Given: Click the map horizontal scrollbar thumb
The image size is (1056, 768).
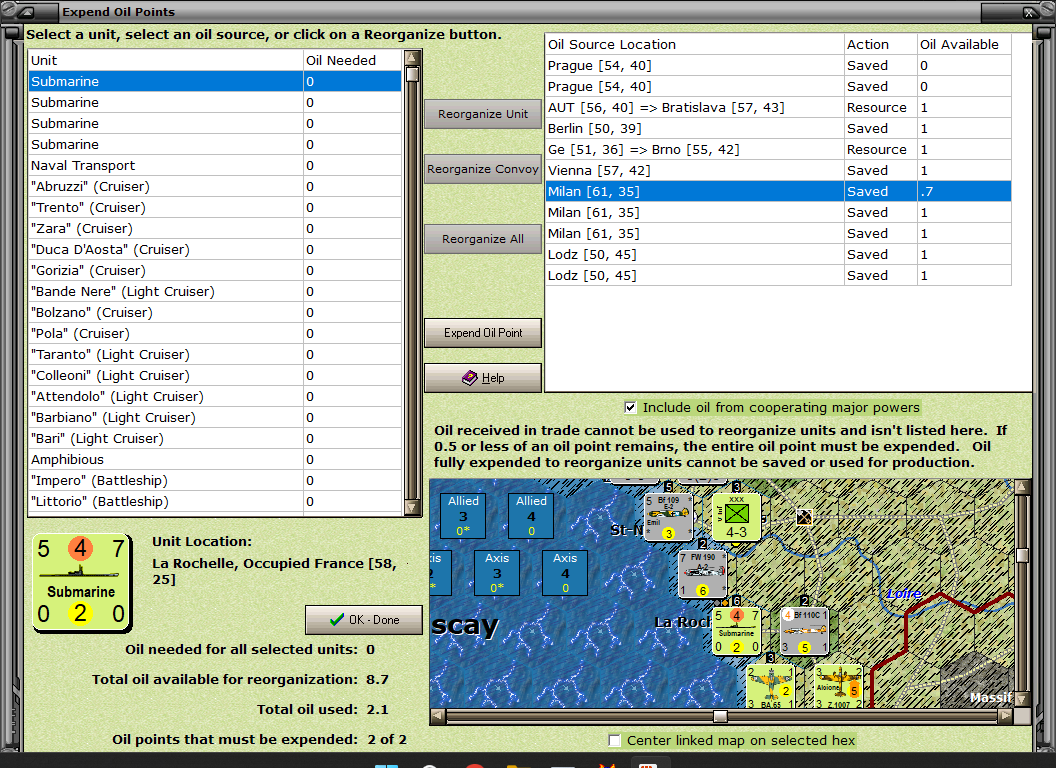Looking at the screenshot, I should 721,716.
